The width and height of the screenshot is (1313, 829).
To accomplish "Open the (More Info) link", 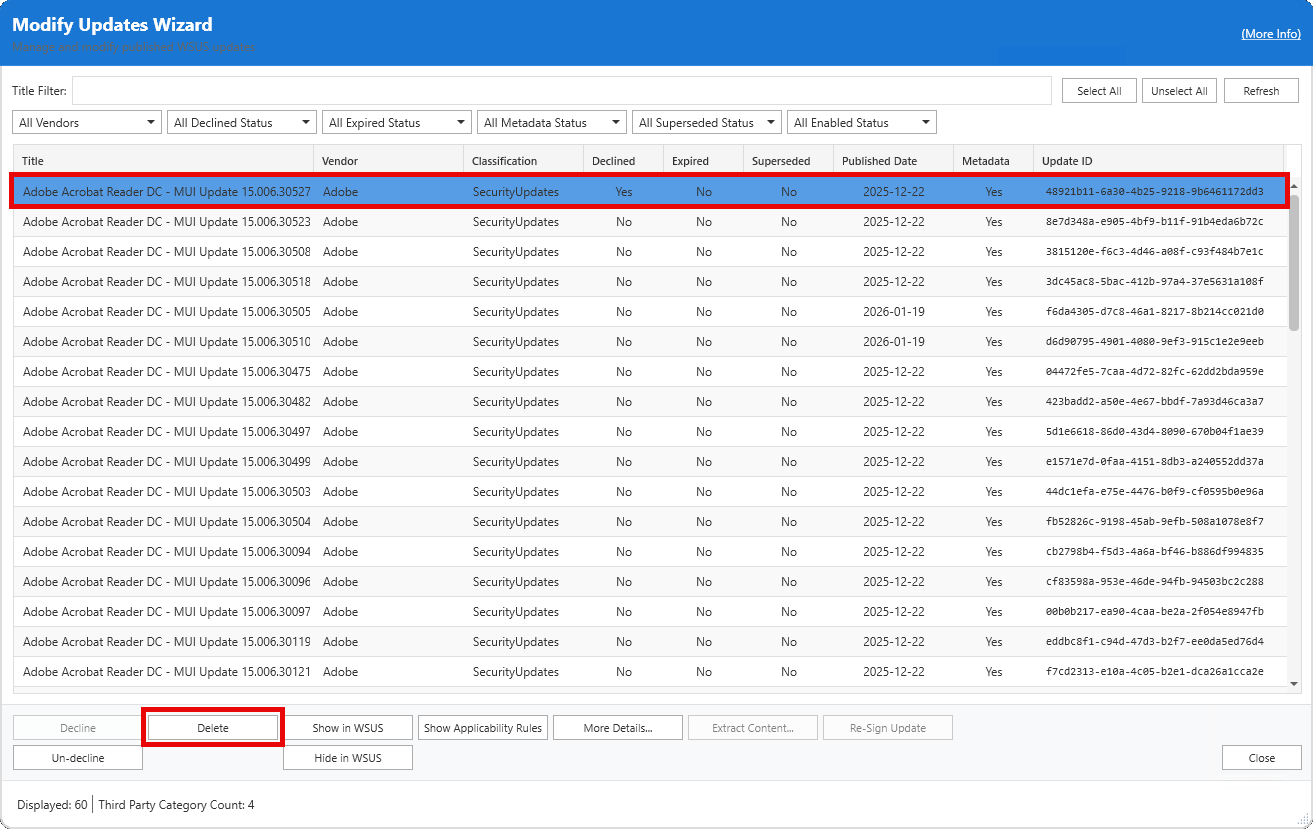I will [1270, 33].
